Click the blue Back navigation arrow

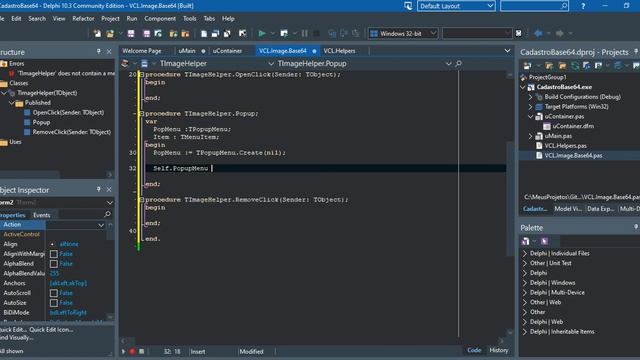click(x=538, y=33)
